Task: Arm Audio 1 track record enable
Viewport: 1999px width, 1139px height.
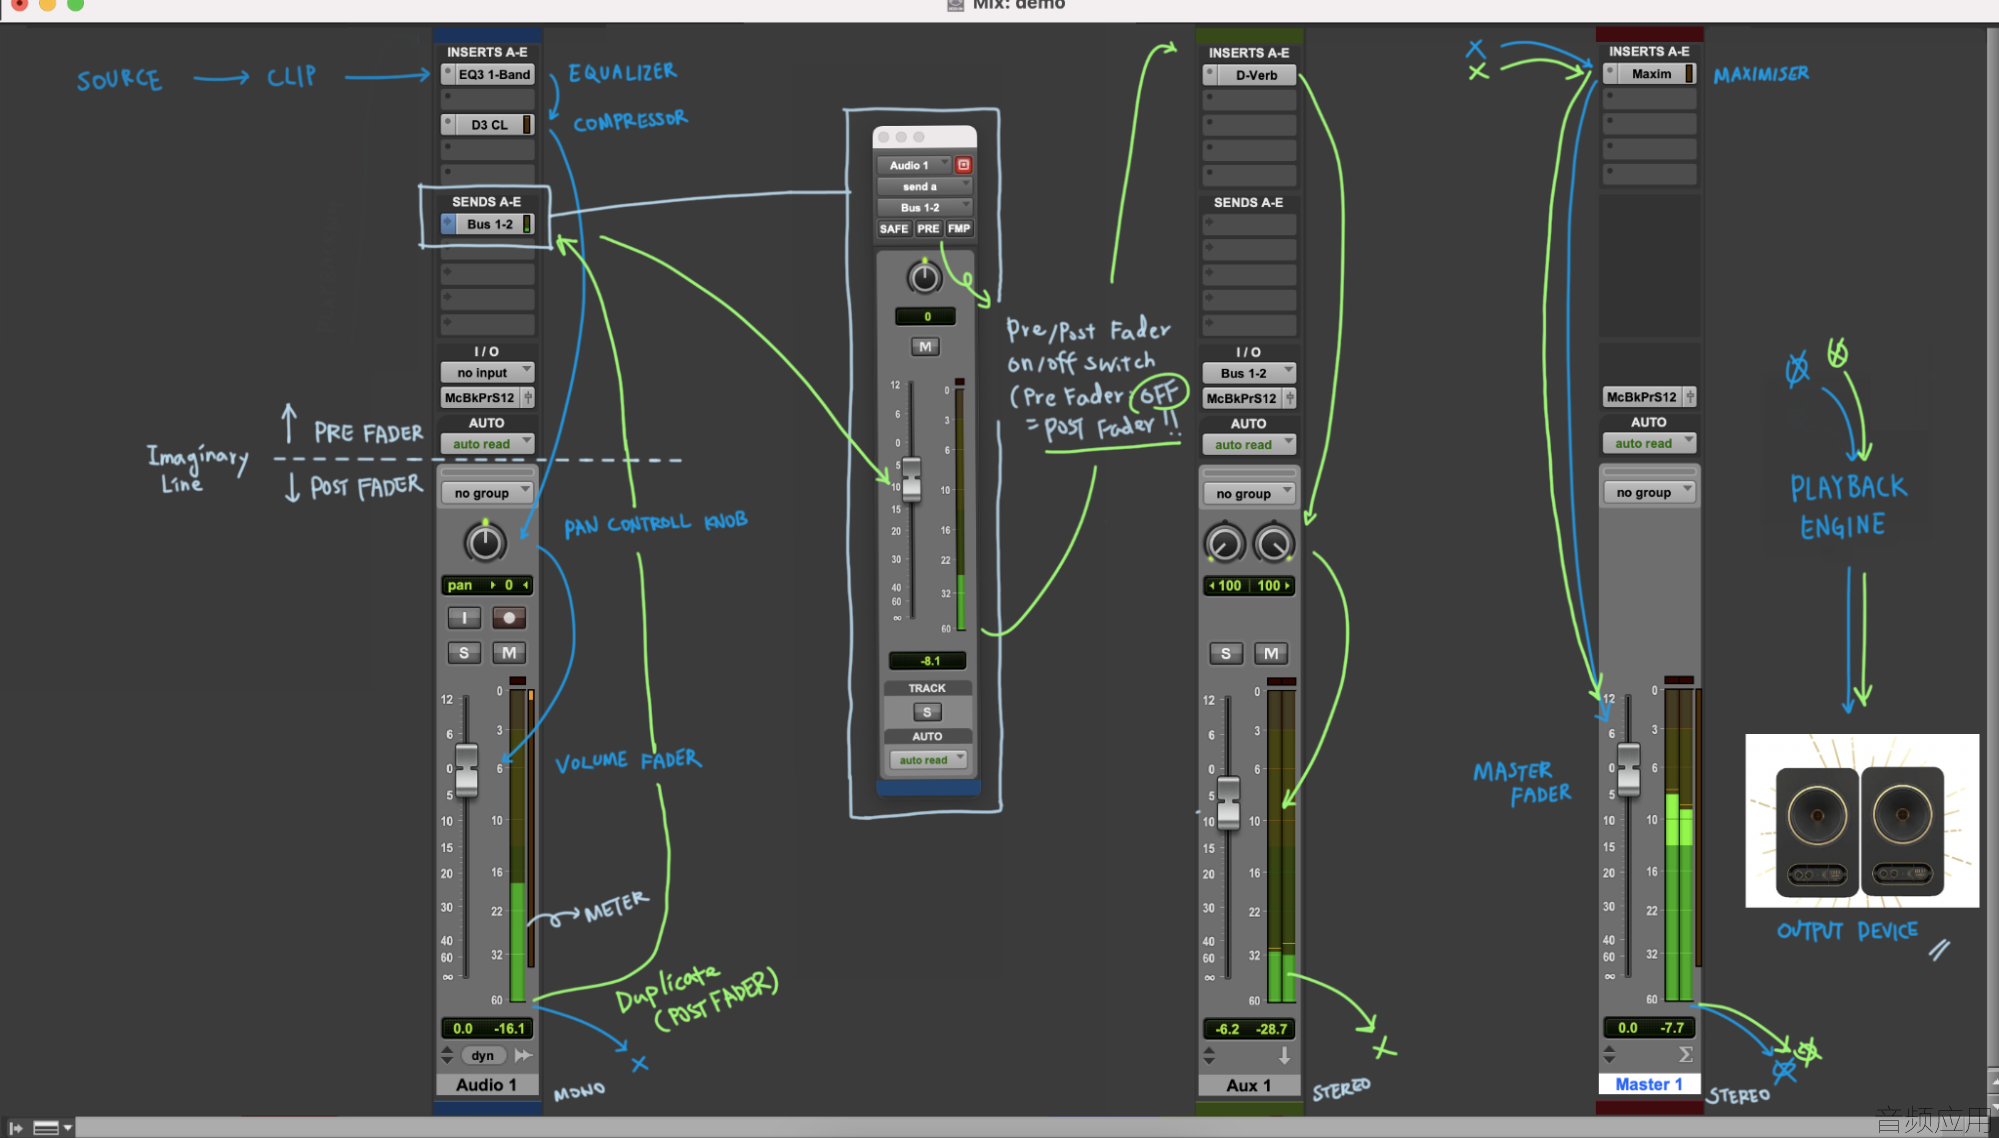Action: [x=509, y=618]
